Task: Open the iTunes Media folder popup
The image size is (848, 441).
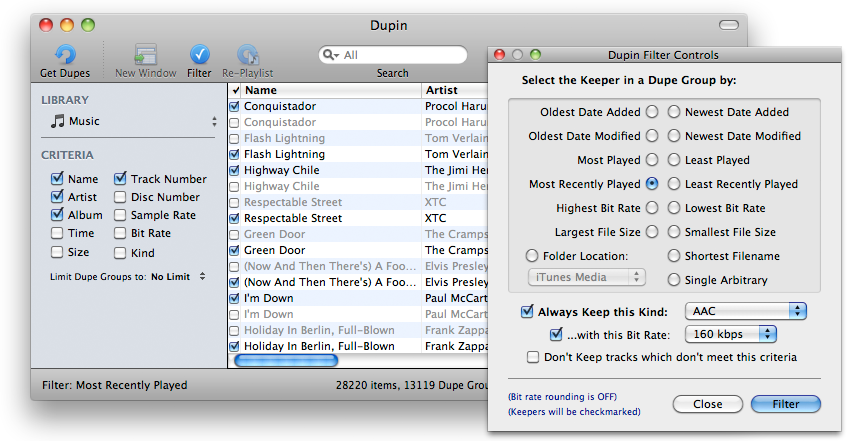Action: (x=586, y=277)
